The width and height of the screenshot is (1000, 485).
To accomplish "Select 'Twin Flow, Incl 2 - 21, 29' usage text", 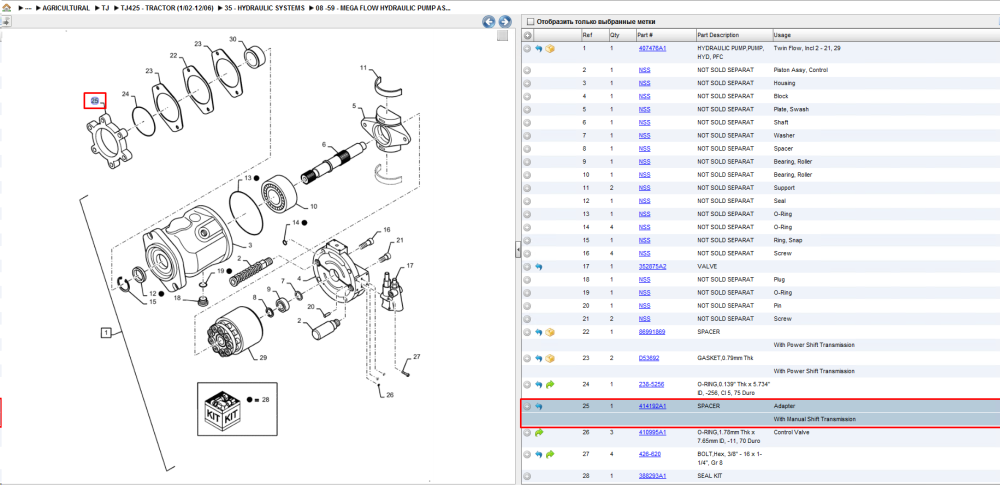I will point(809,48).
